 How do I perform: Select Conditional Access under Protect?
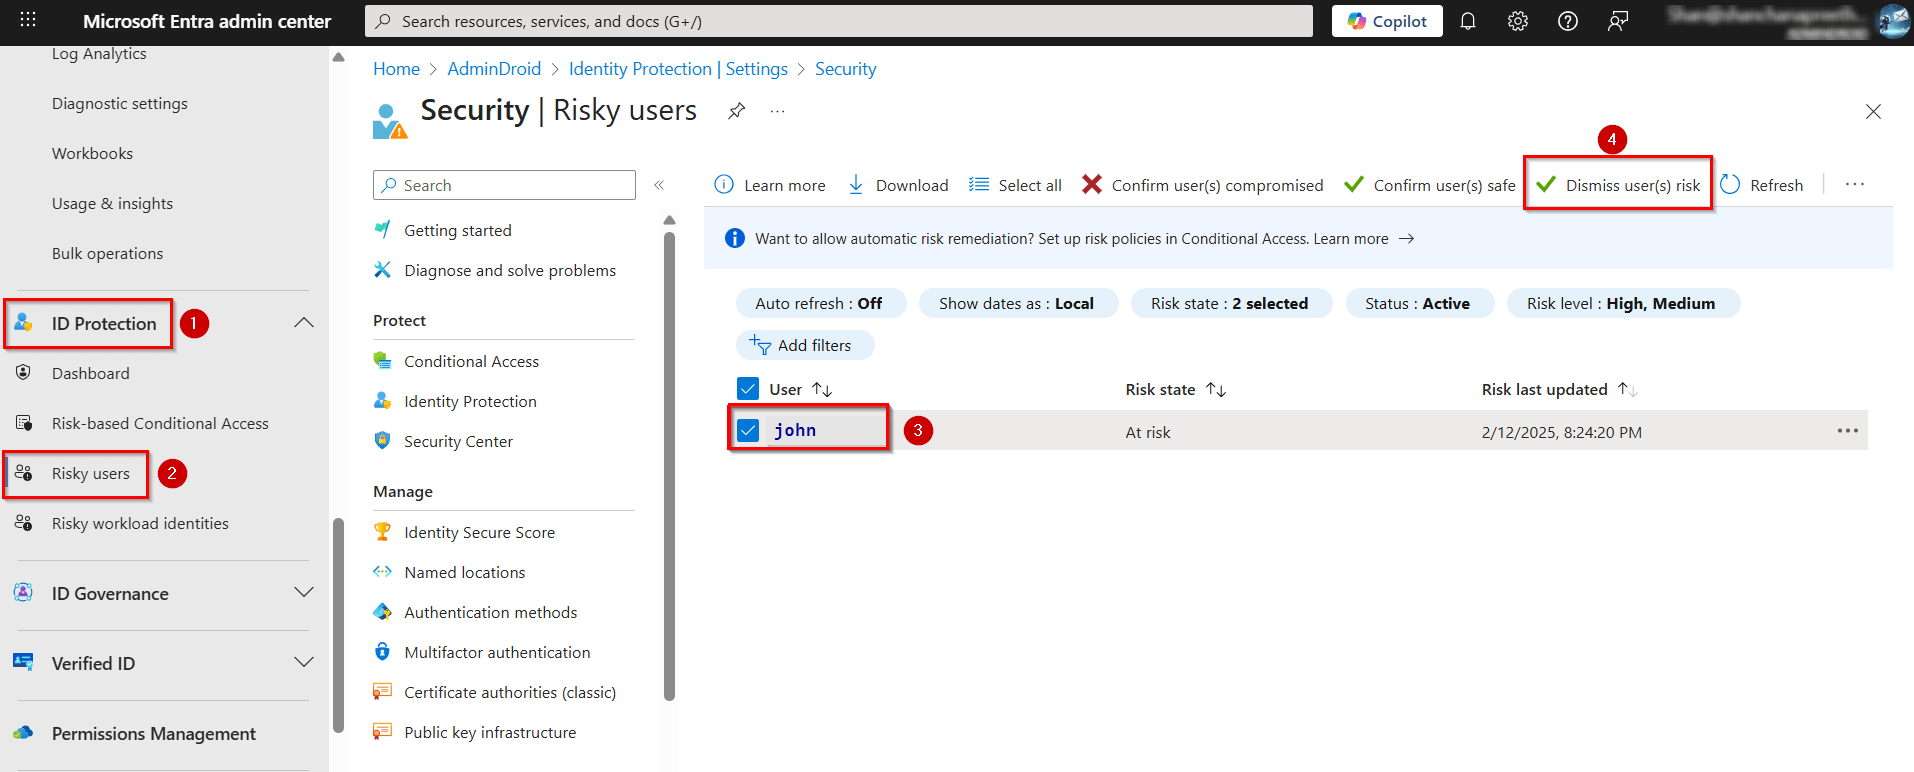click(471, 361)
